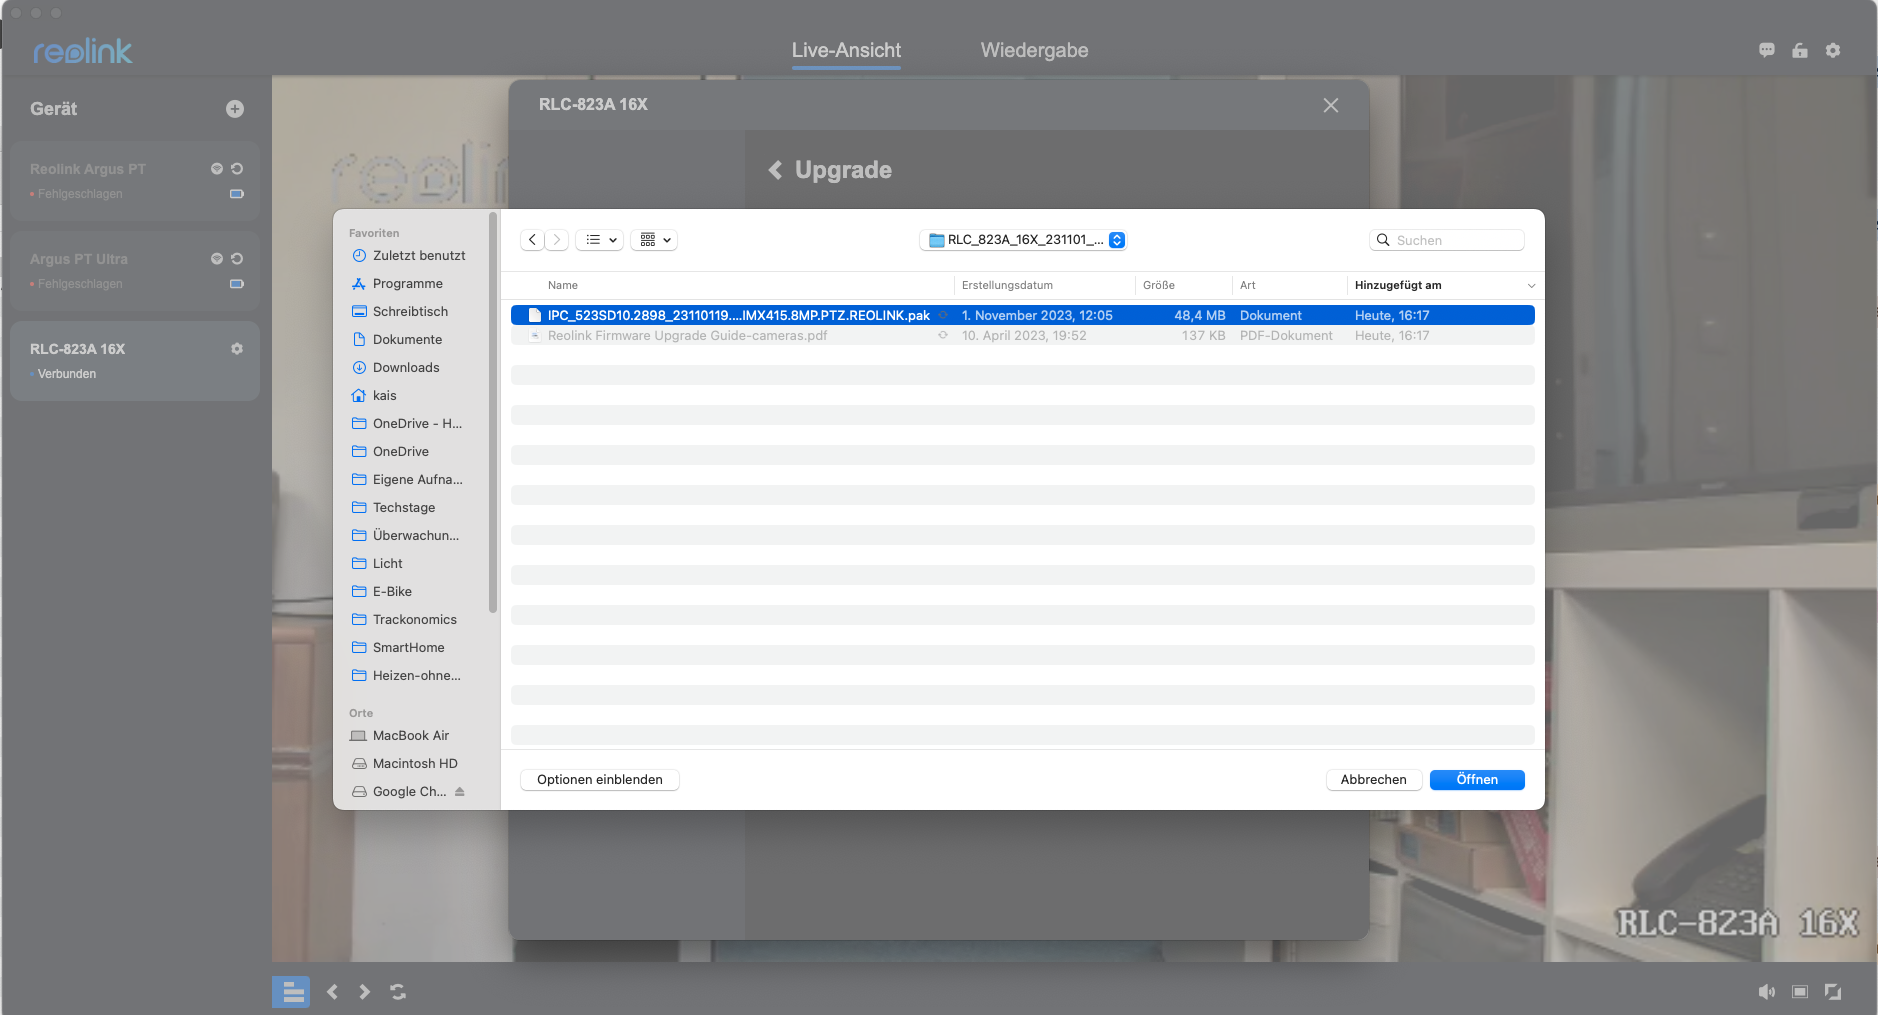This screenshot has height=1015, width=1878.
Task: Open Zuletzt benutzt in sidebar
Action: pyautogui.click(x=410, y=256)
